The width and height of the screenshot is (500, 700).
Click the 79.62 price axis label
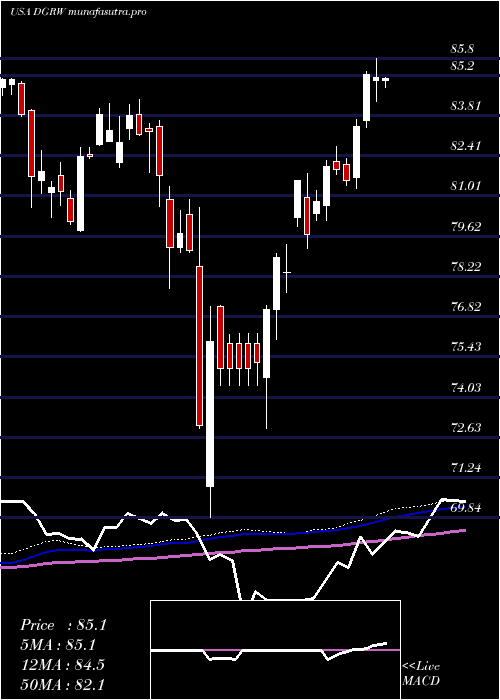[466, 226]
